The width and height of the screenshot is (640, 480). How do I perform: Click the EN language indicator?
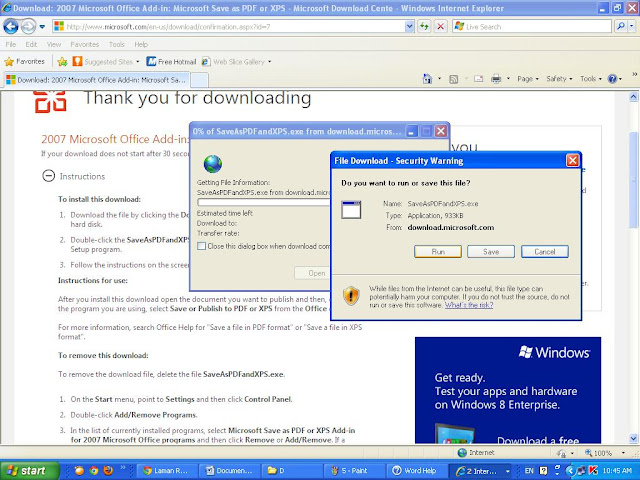tap(529, 471)
